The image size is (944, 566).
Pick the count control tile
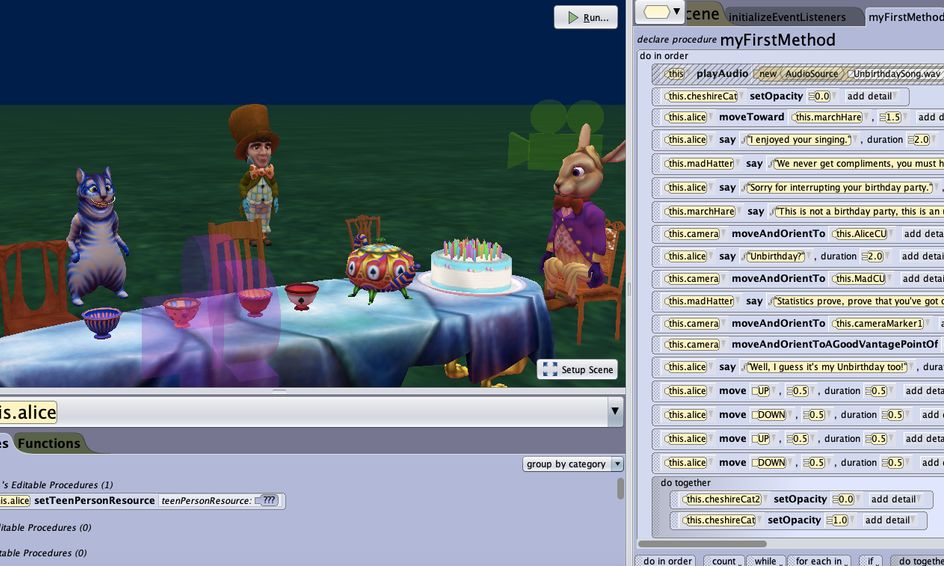click(x=723, y=561)
